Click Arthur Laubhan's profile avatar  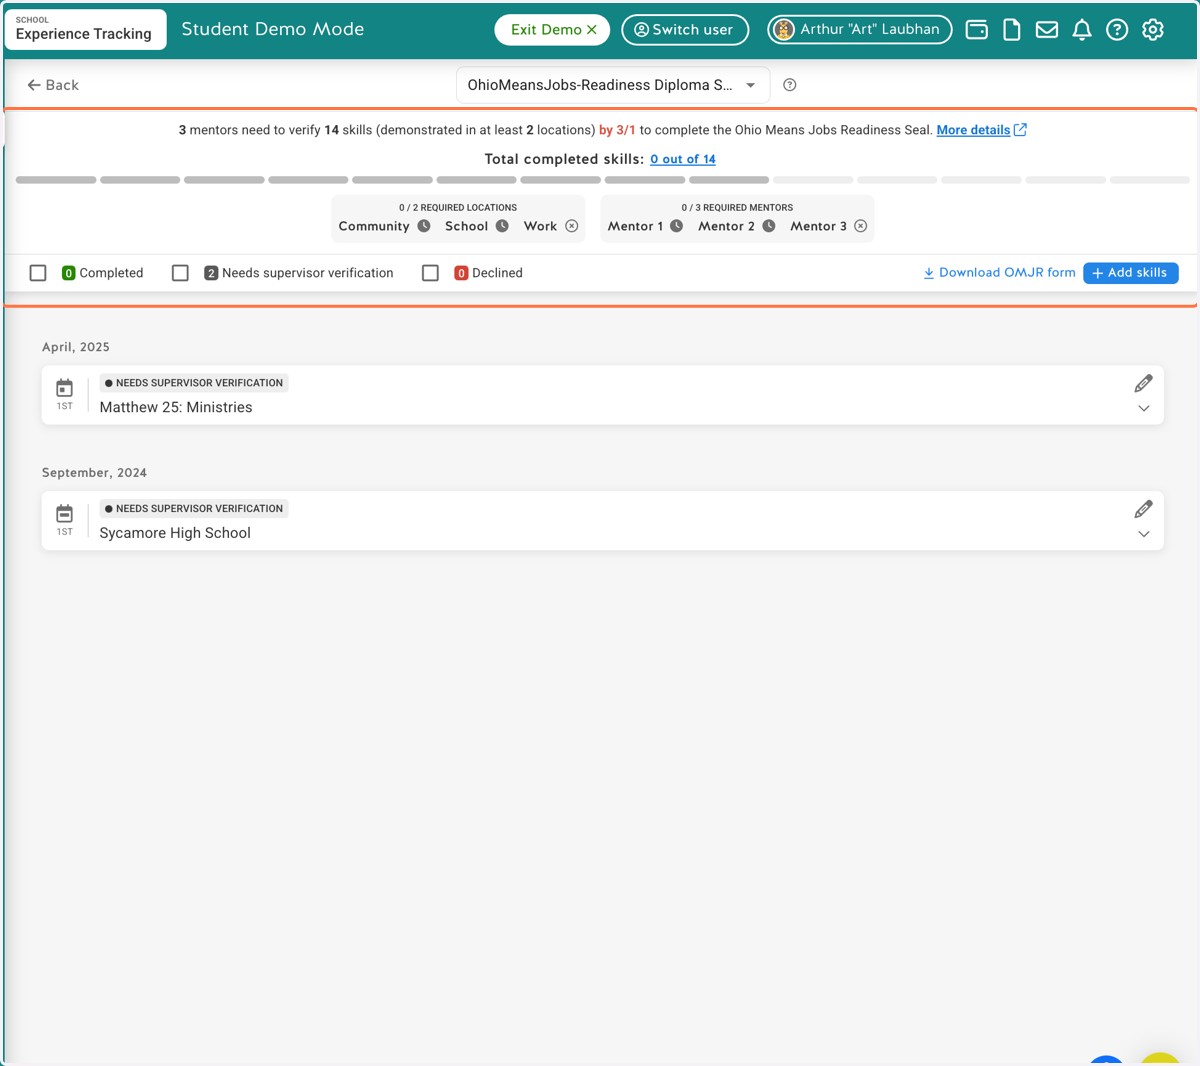coord(785,30)
